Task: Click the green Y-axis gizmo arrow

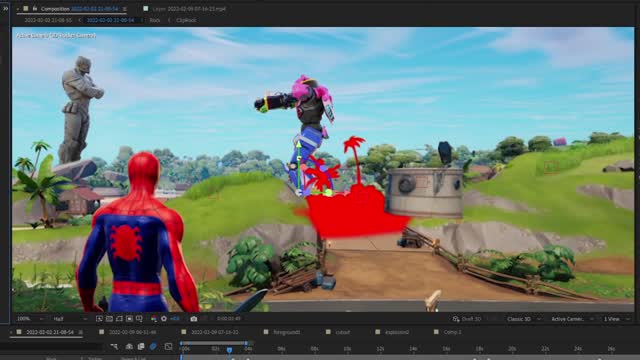Action: [x=298, y=145]
